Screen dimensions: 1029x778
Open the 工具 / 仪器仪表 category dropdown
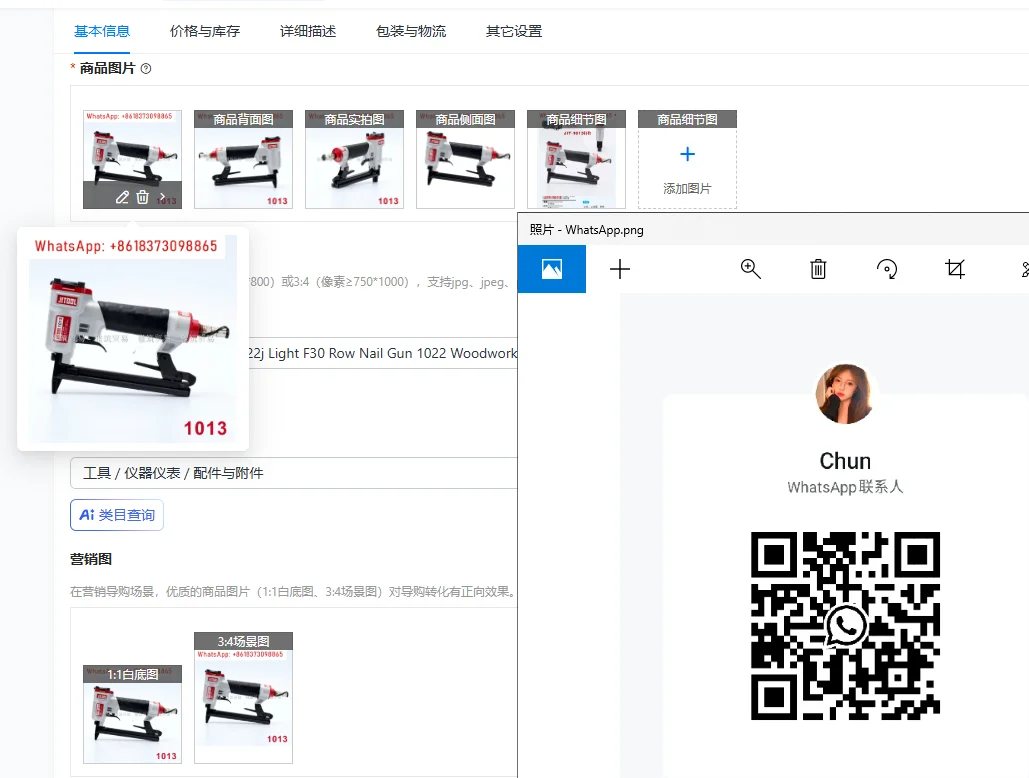[x=294, y=473]
